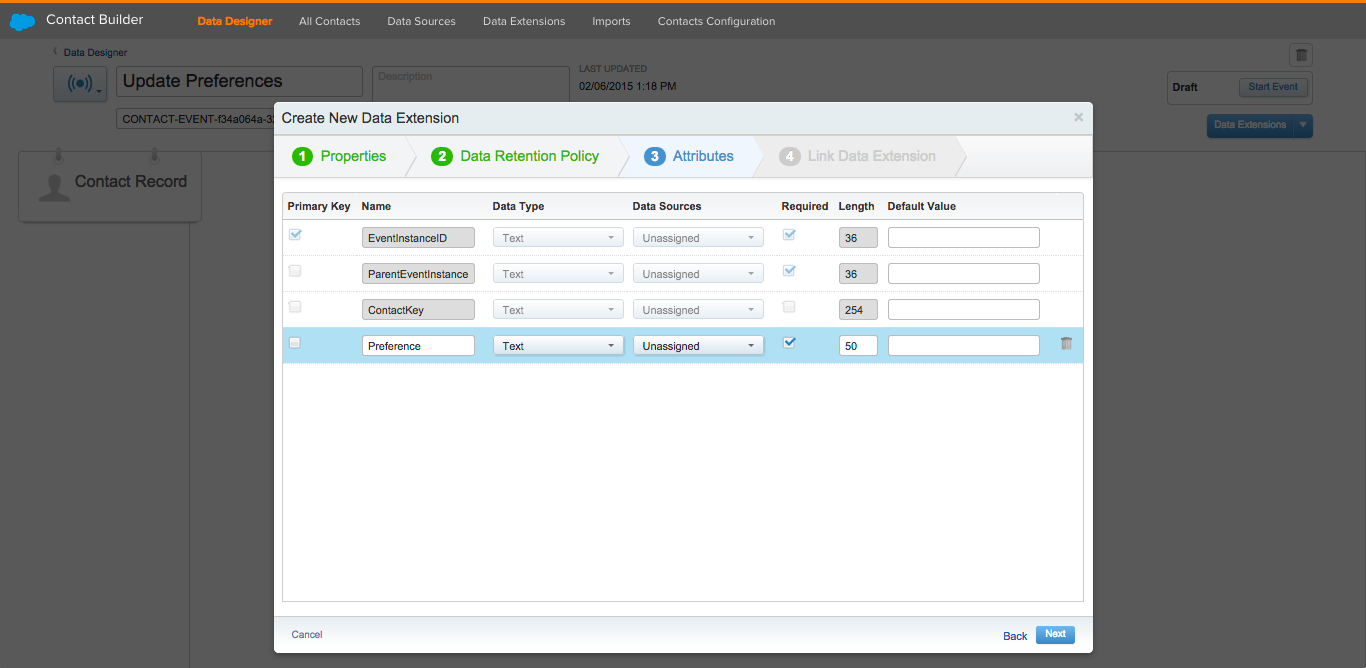Screen dimensions: 1366x668
Task: Click Default Value field for ParentEventInstance
Action: 964,274
